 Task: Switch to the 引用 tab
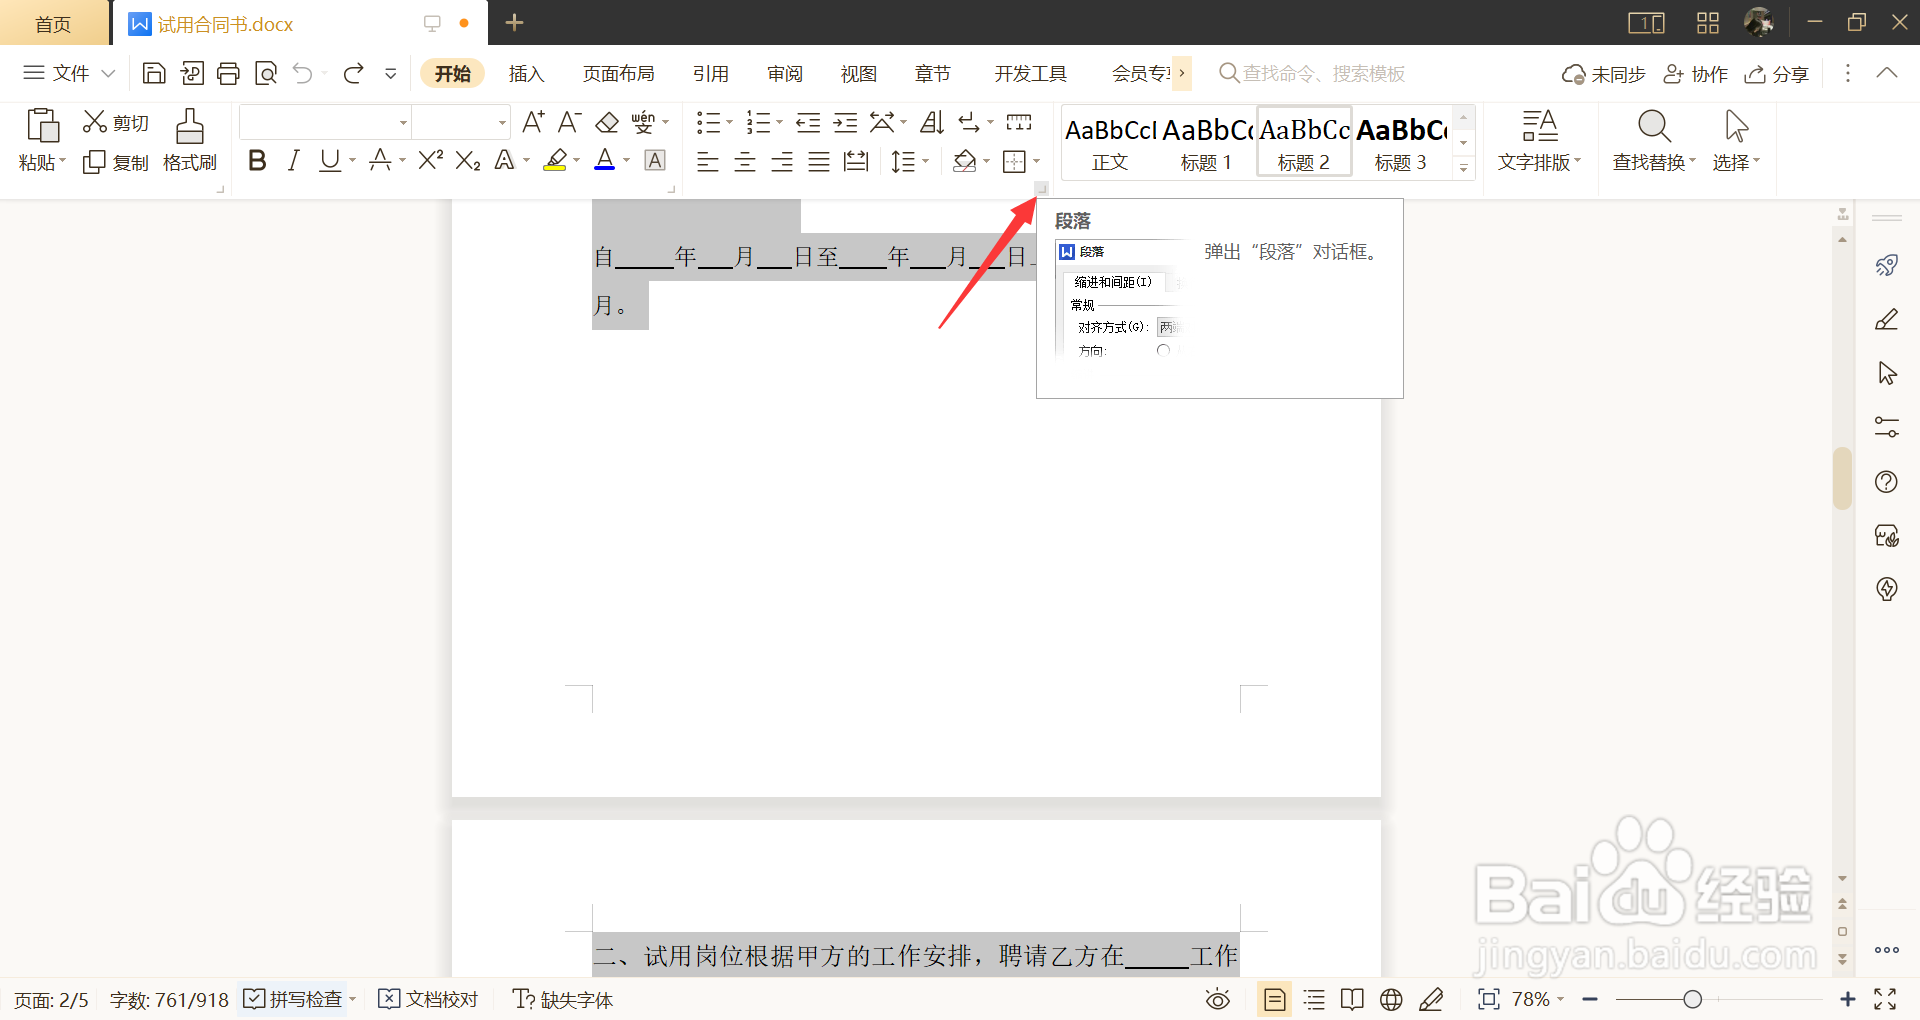coord(711,73)
